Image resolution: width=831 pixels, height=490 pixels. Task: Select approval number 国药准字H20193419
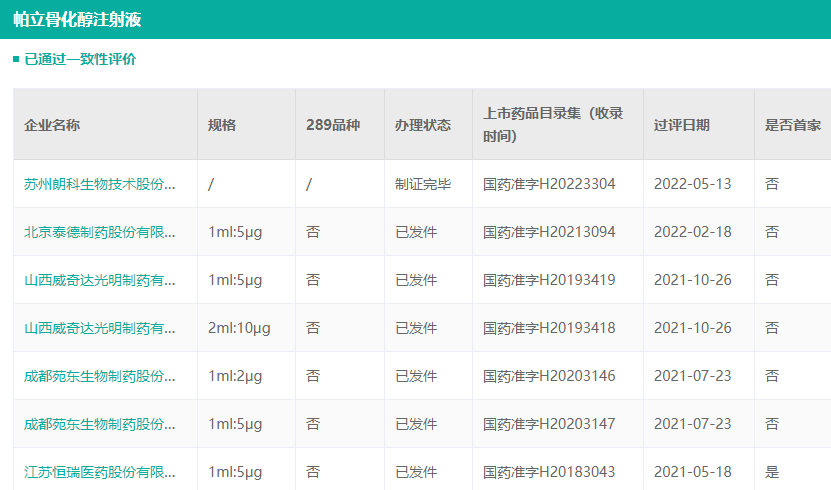pyautogui.click(x=549, y=280)
